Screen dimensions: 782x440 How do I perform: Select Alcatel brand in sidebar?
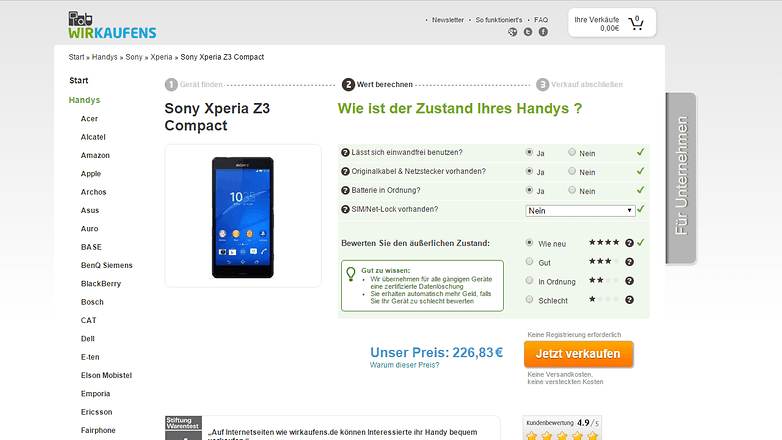pyautogui.click(x=93, y=137)
